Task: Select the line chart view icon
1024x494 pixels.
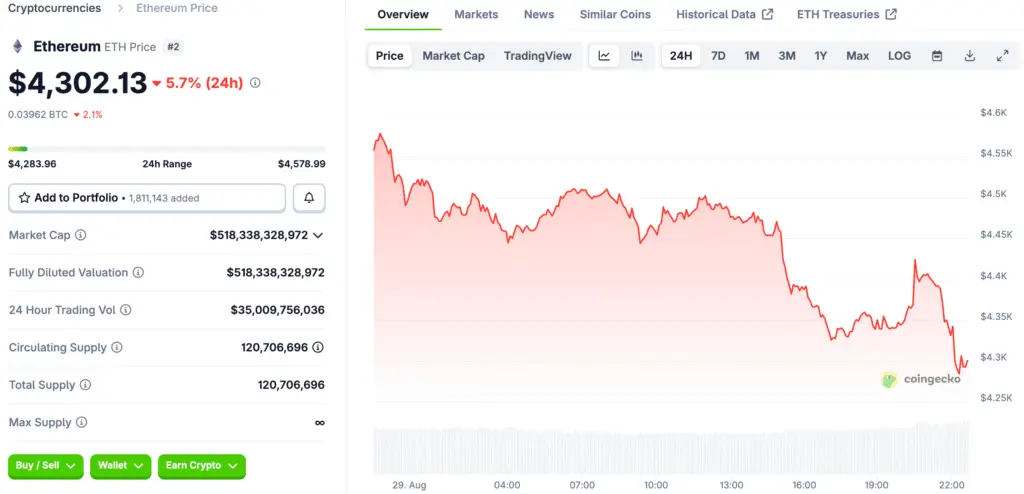Action: (x=604, y=56)
